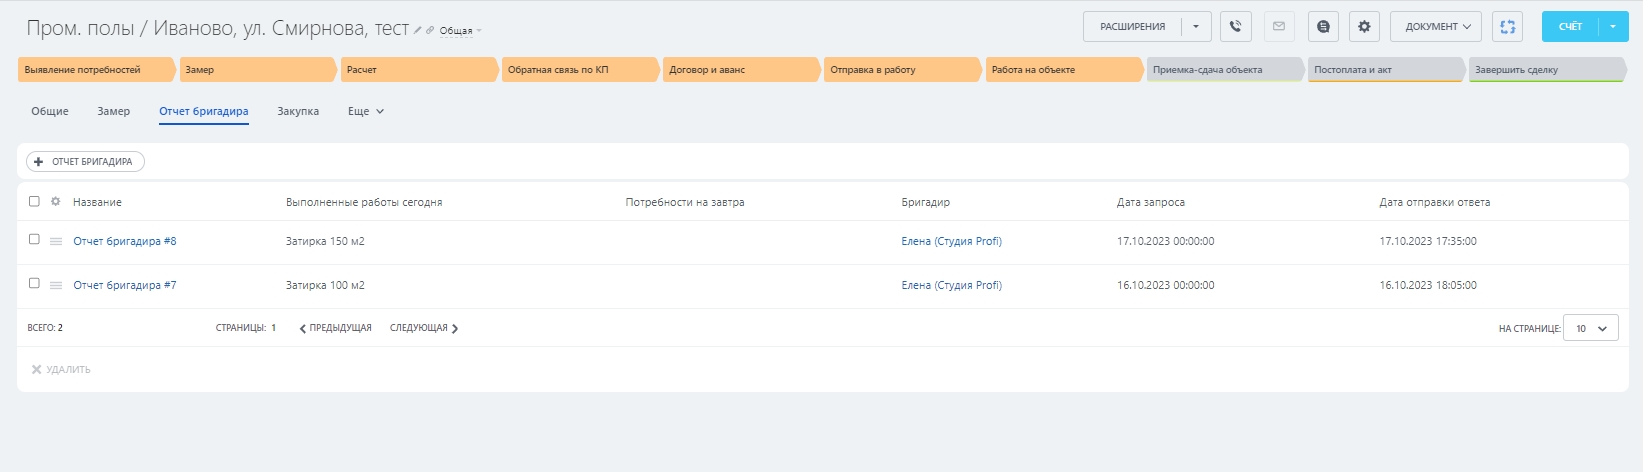Expand the Счёт button dropdown arrow

pyautogui.click(x=1613, y=27)
